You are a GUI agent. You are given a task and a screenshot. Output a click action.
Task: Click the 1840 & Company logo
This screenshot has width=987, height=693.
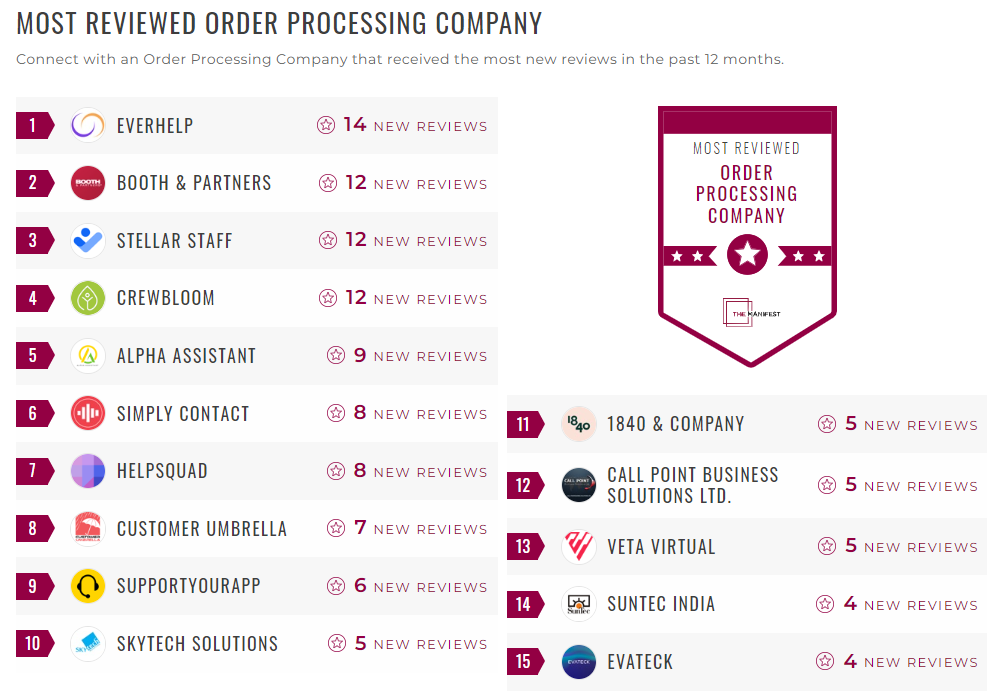(579, 424)
